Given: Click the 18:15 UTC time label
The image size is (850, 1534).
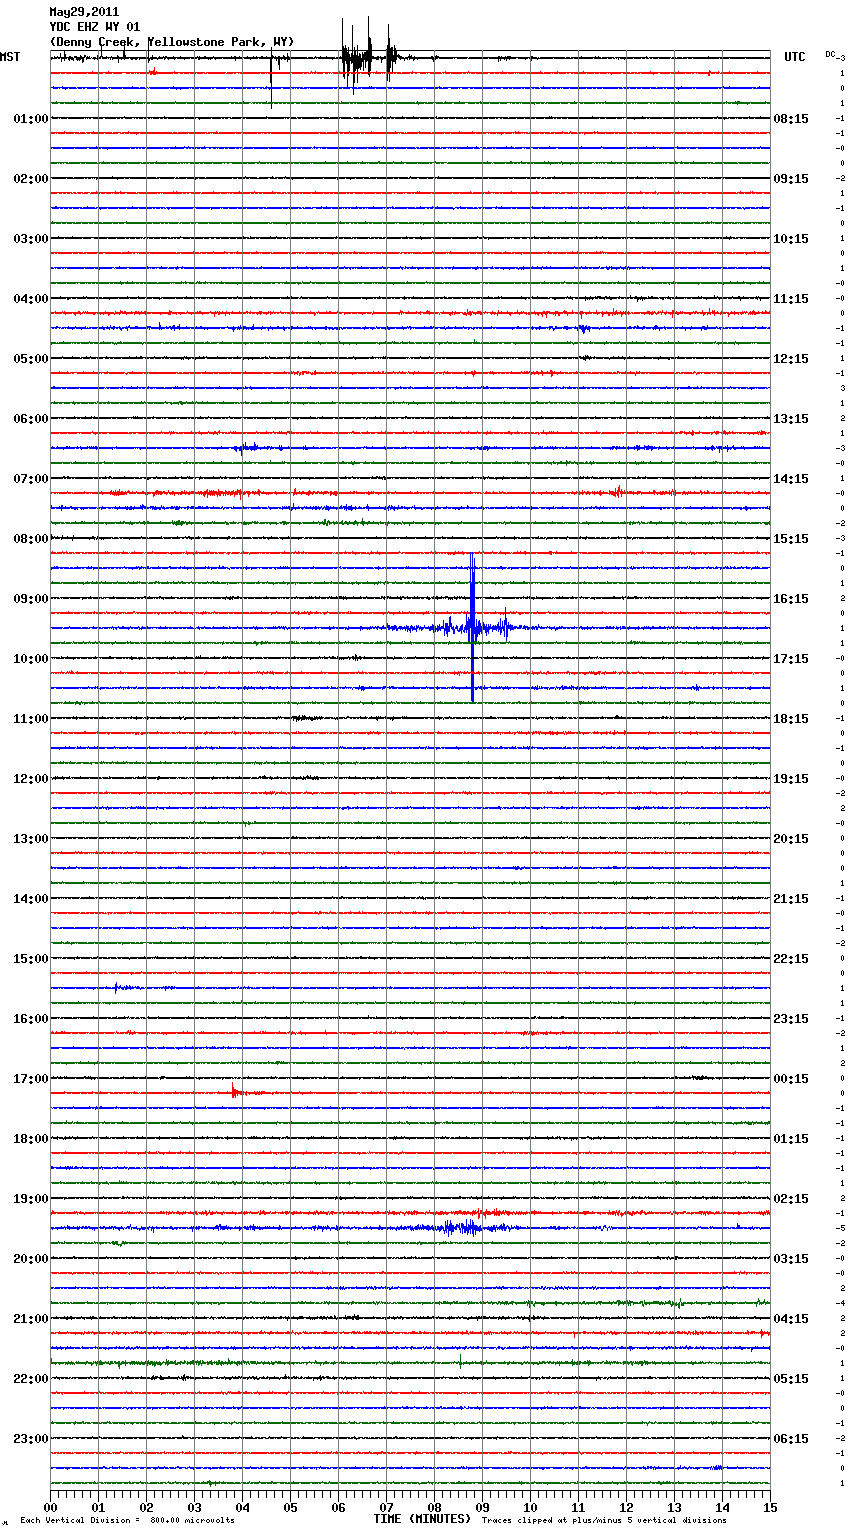Looking at the screenshot, I should (x=791, y=719).
